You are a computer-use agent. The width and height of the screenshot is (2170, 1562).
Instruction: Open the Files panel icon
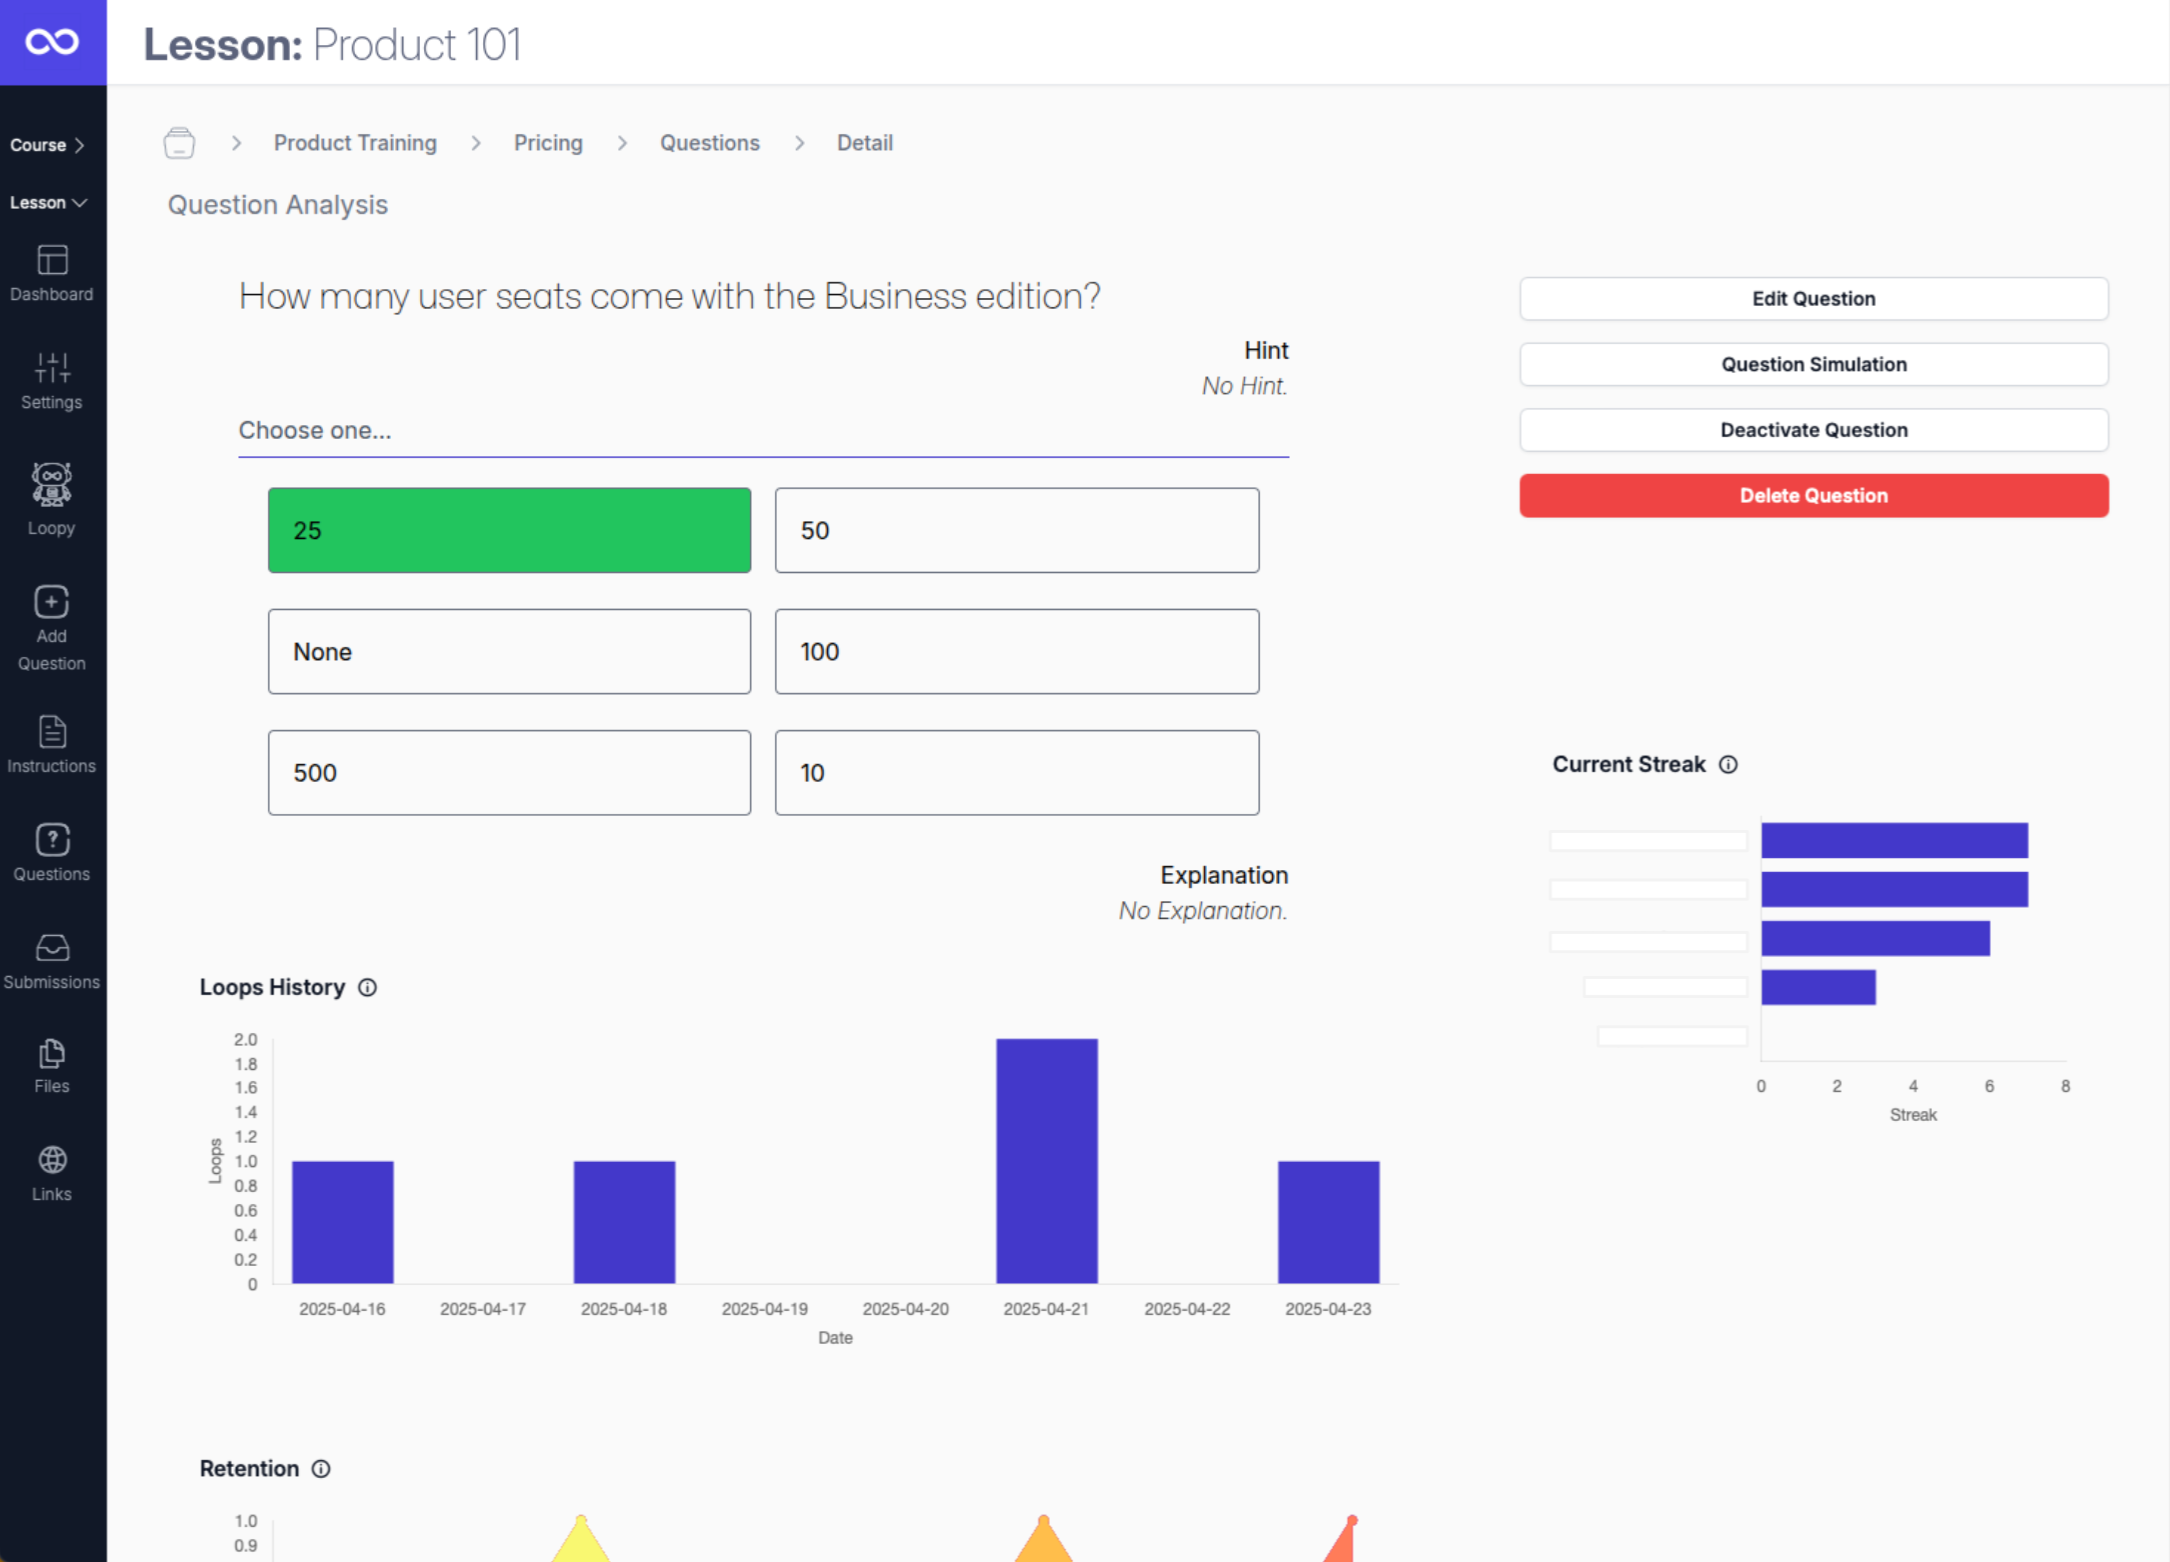50,1053
